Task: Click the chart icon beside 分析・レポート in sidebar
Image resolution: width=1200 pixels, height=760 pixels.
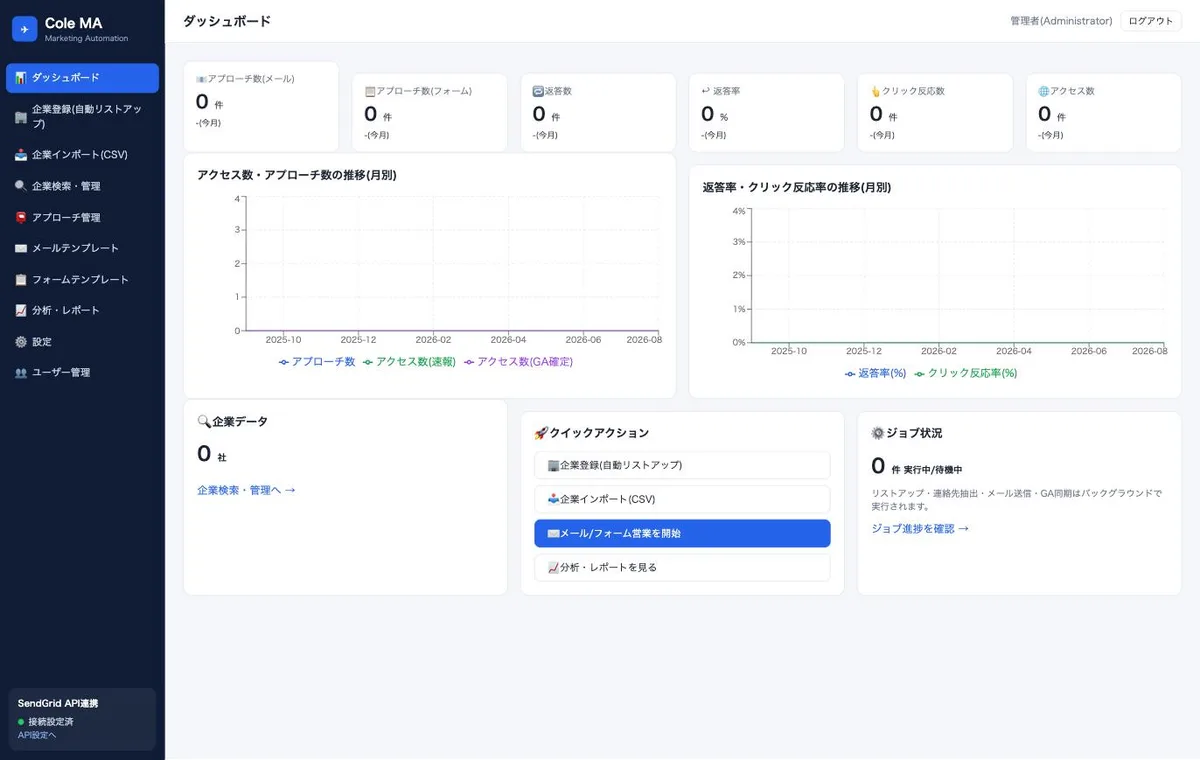Action: coord(21,311)
